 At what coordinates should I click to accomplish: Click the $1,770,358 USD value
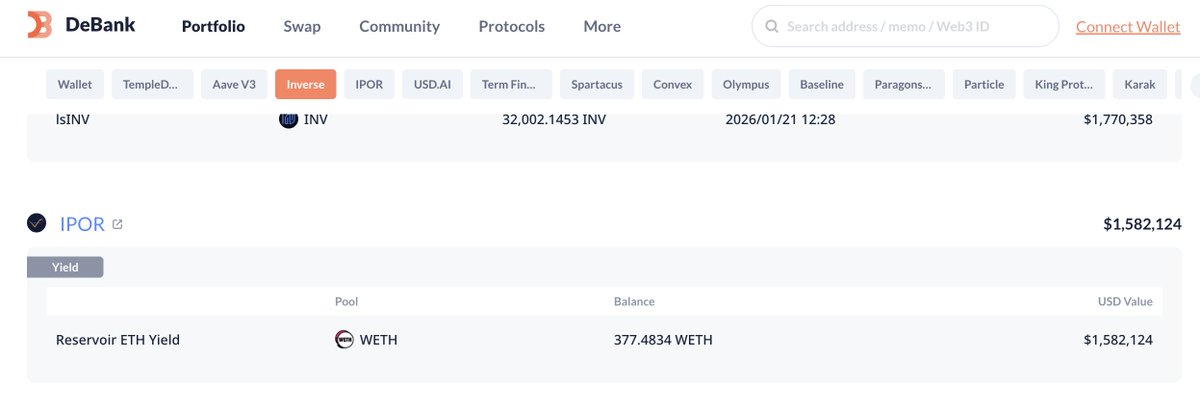pyautogui.click(x=1118, y=120)
